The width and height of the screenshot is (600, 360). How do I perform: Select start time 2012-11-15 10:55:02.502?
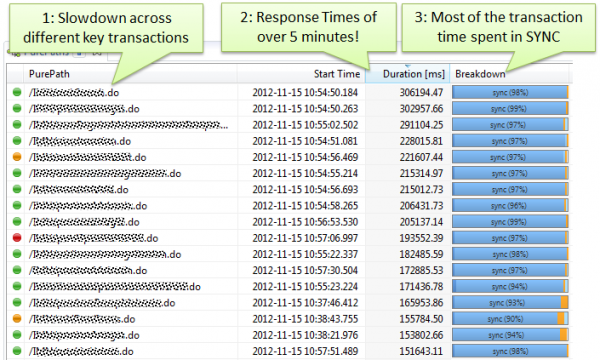point(305,125)
